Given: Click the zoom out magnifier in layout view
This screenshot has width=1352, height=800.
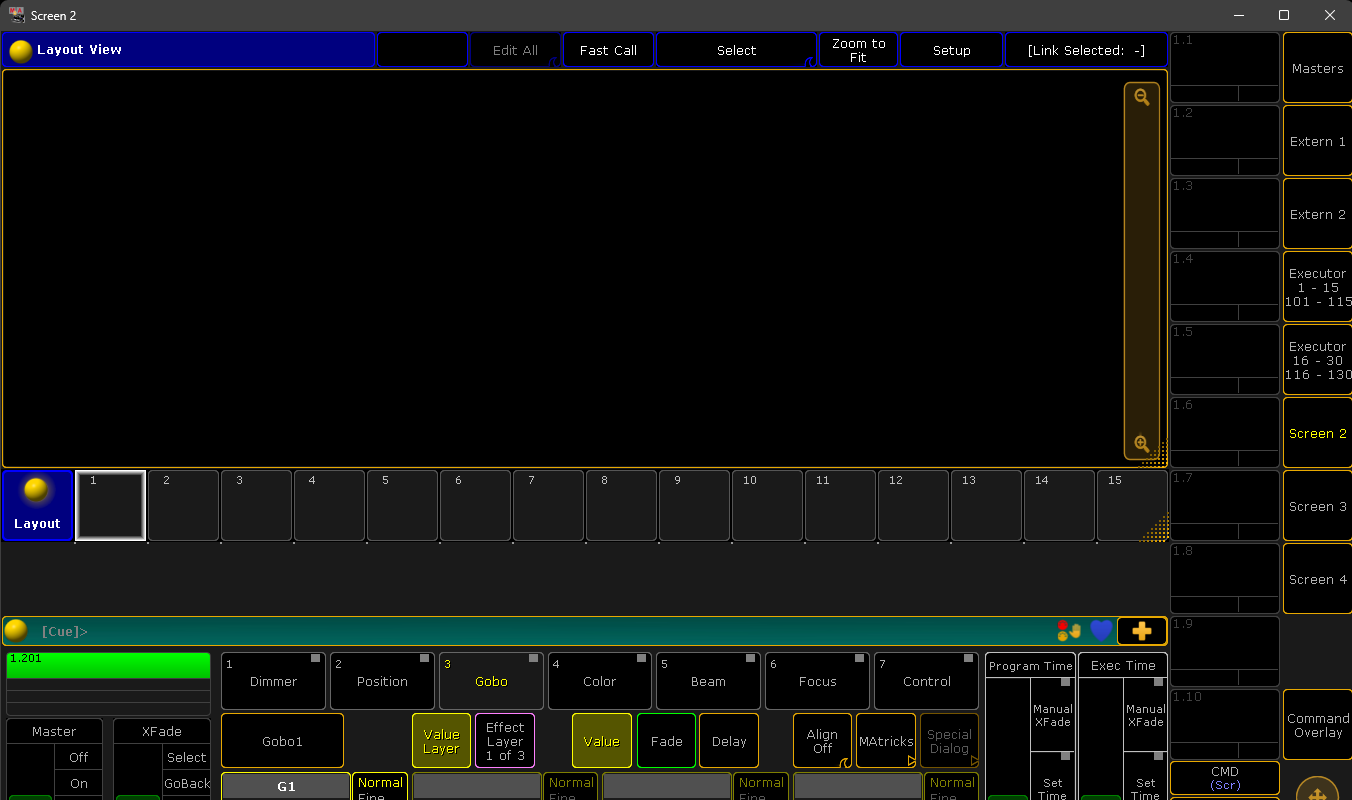Looking at the screenshot, I should [x=1142, y=98].
